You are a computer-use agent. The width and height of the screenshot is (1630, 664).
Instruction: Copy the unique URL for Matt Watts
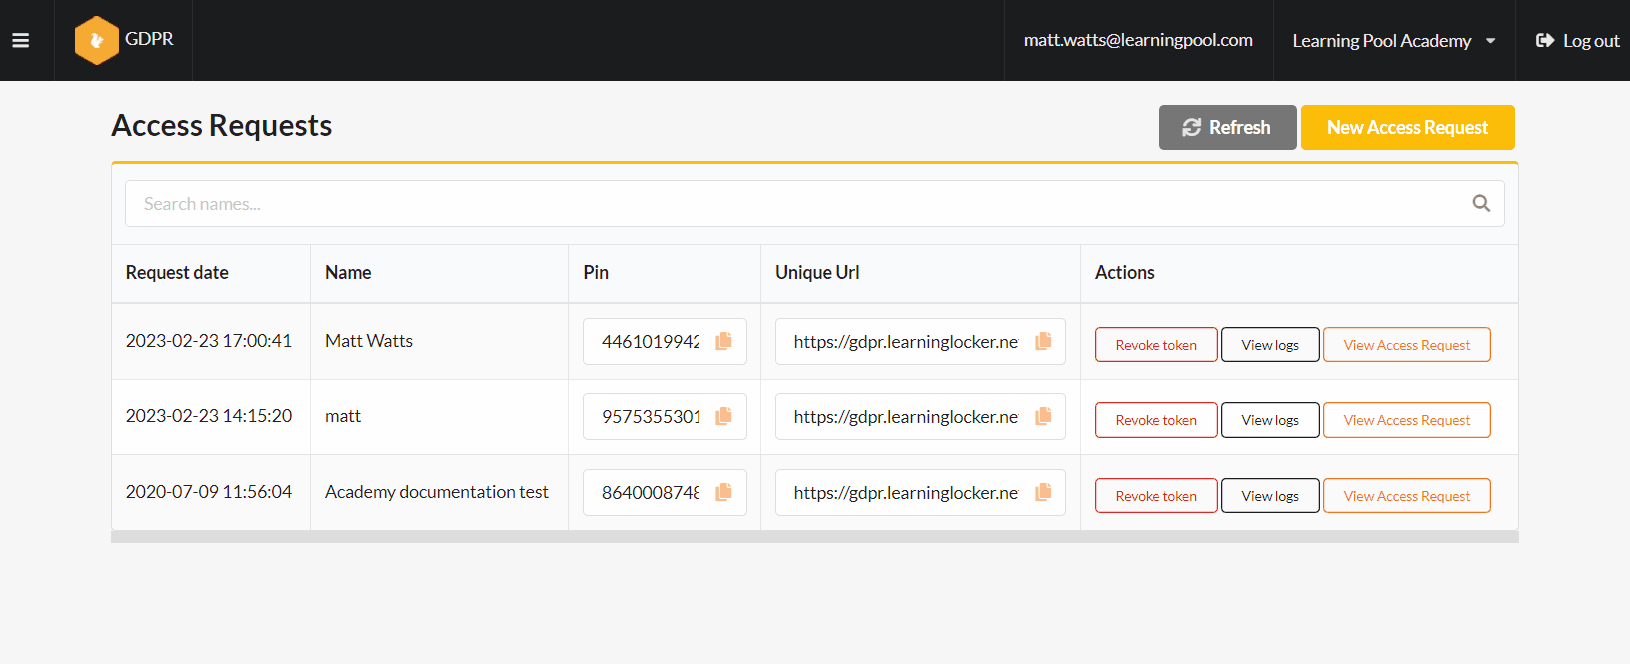pos(1043,341)
